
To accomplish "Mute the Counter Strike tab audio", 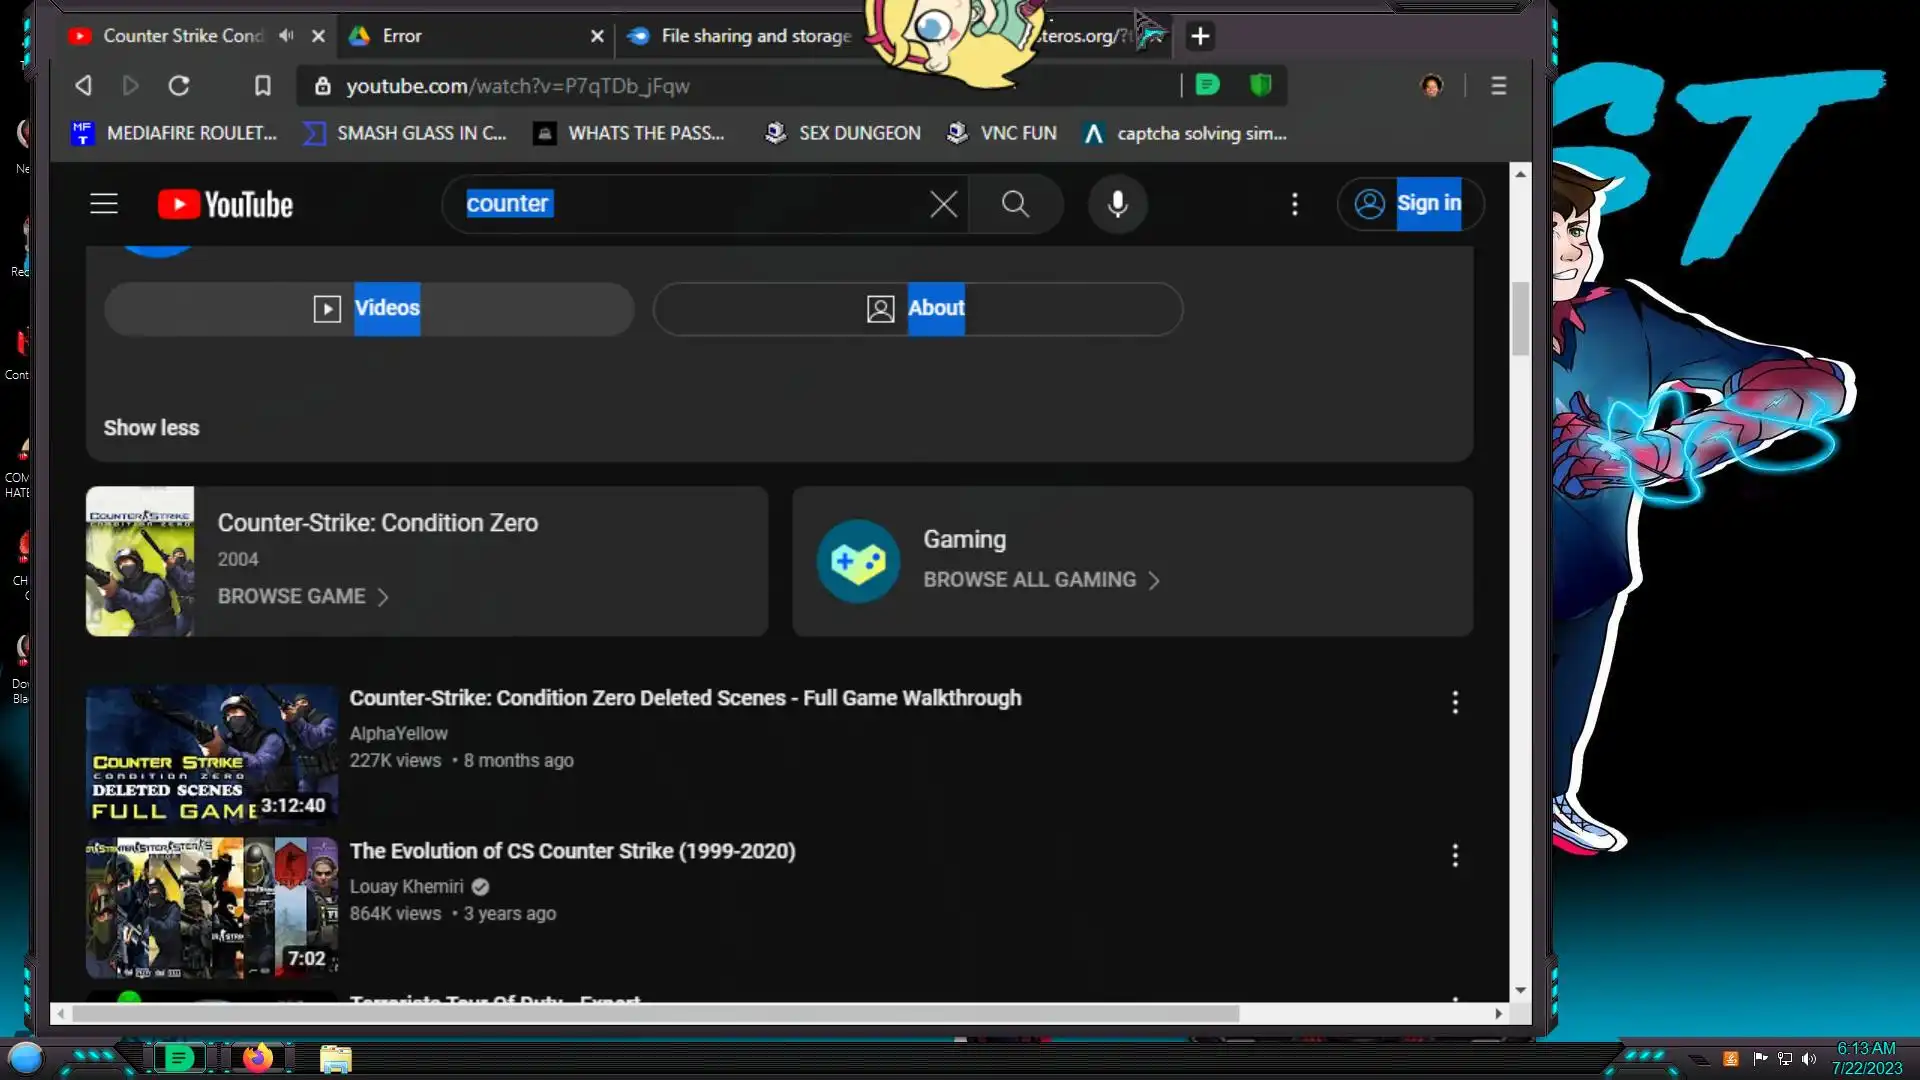I will [287, 36].
